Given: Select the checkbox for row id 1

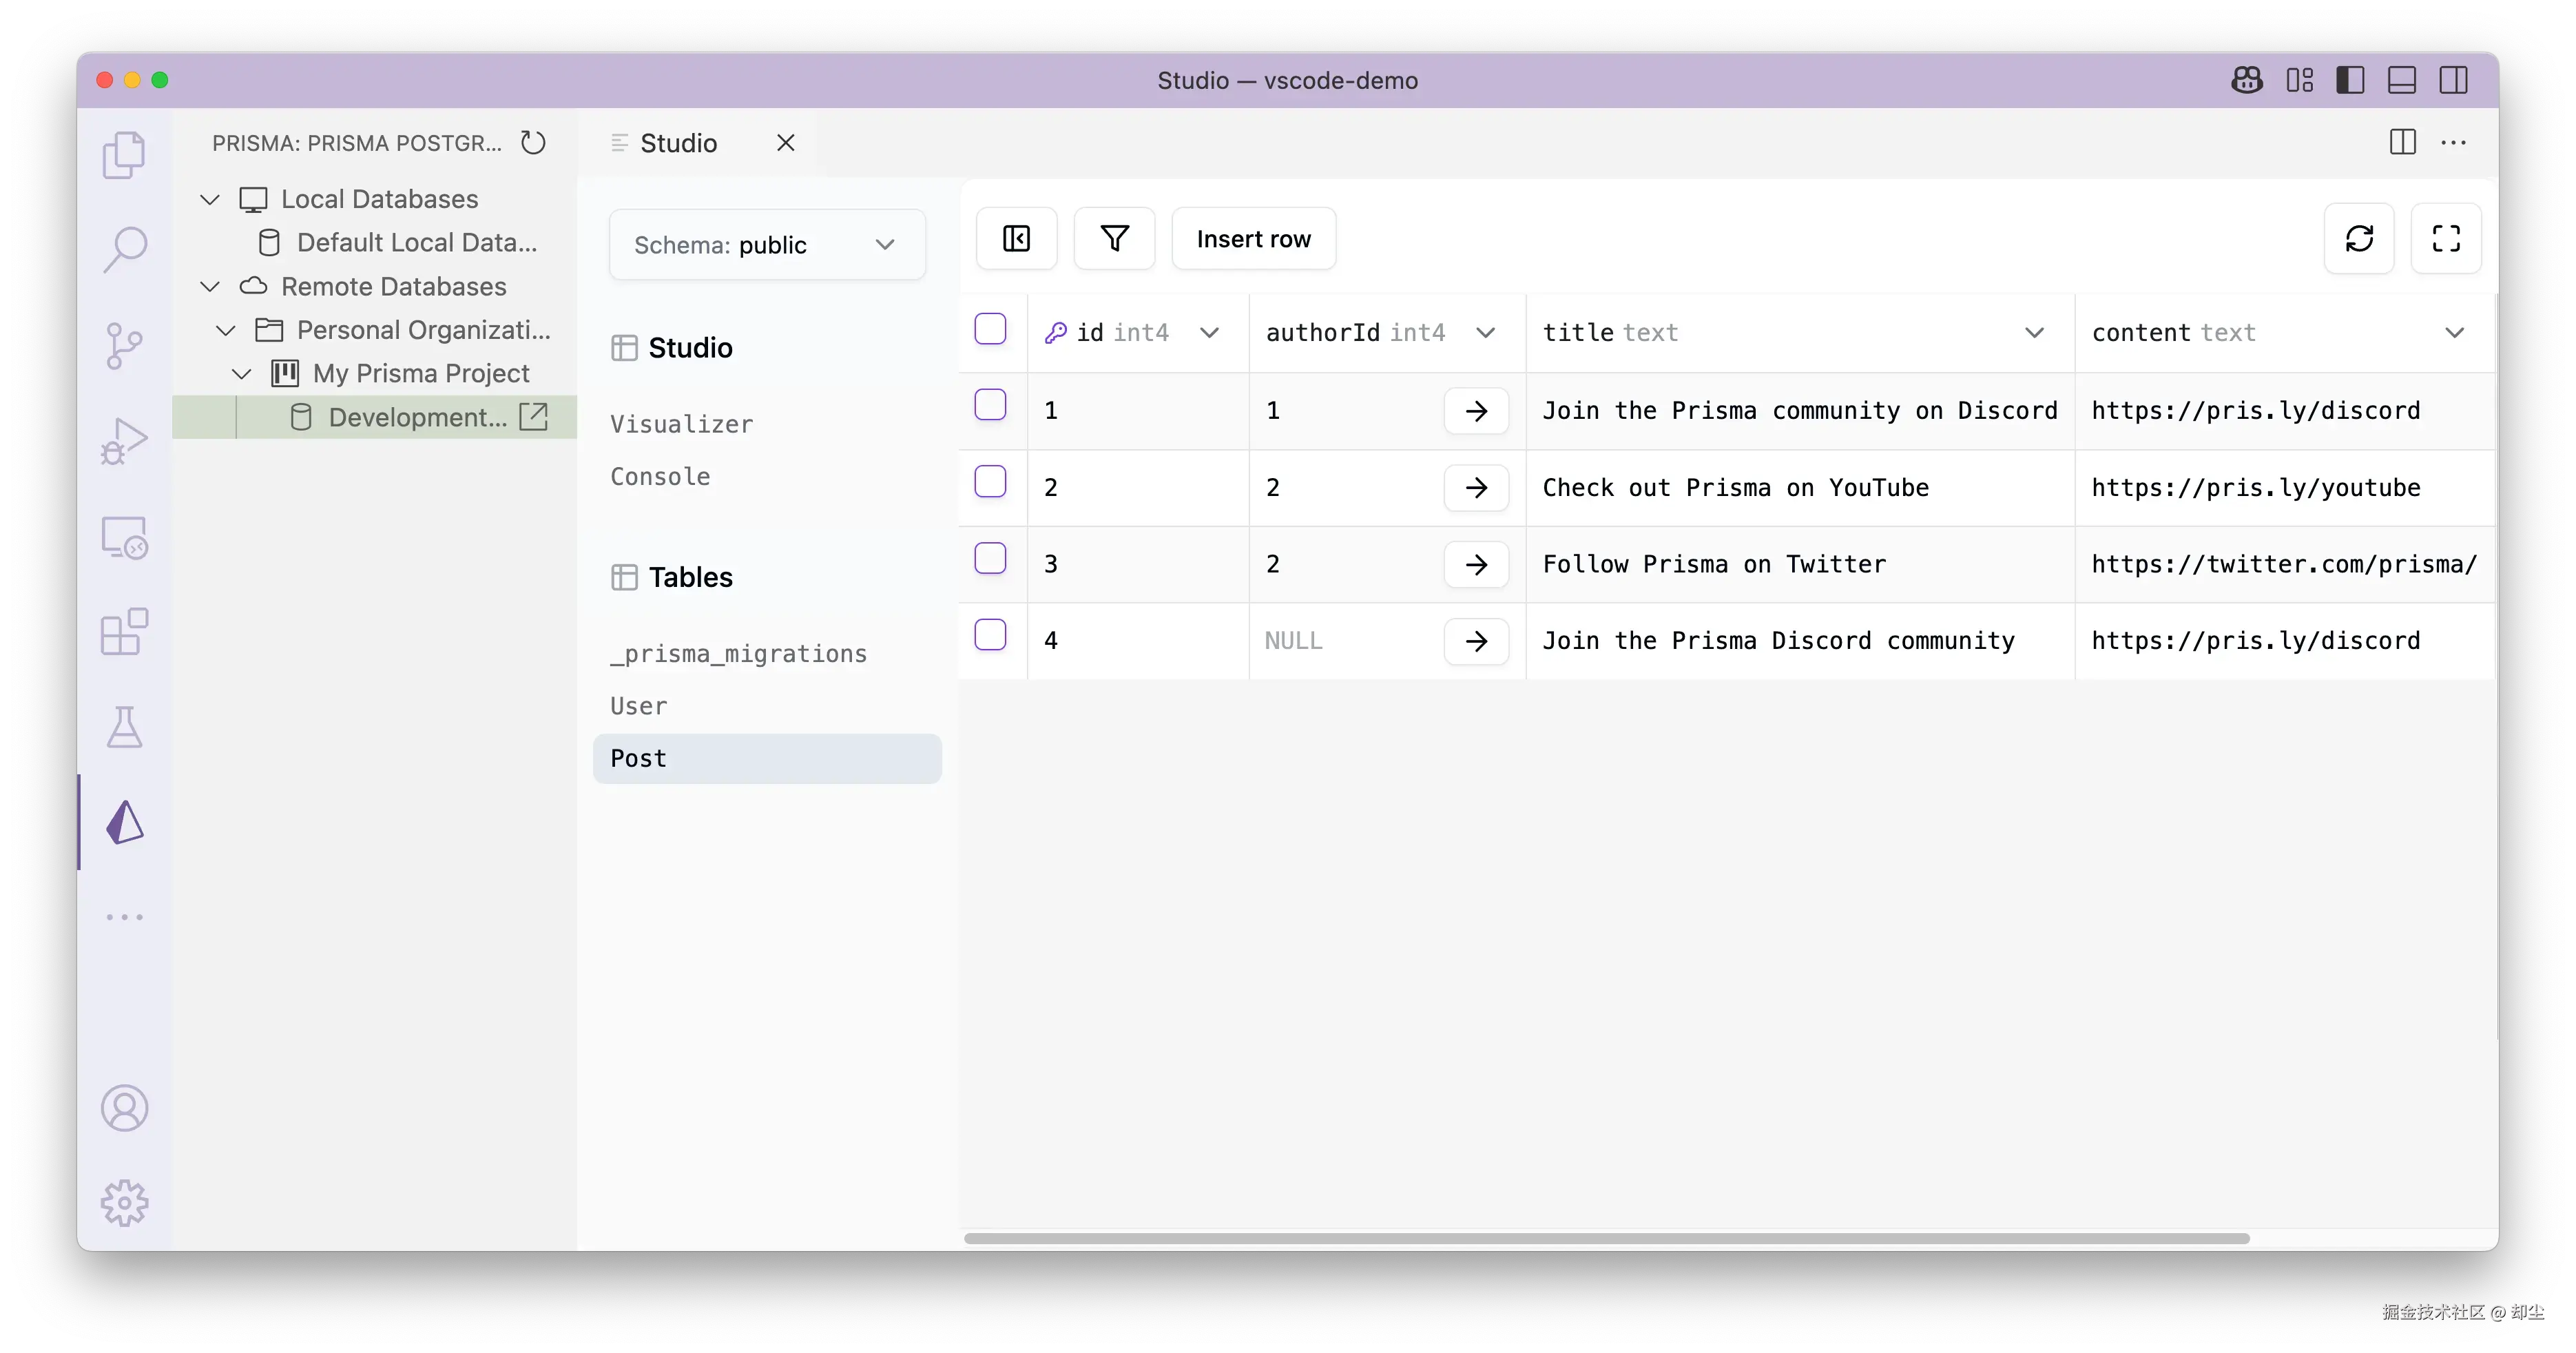Looking at the screenshot, I should [990, 405].
